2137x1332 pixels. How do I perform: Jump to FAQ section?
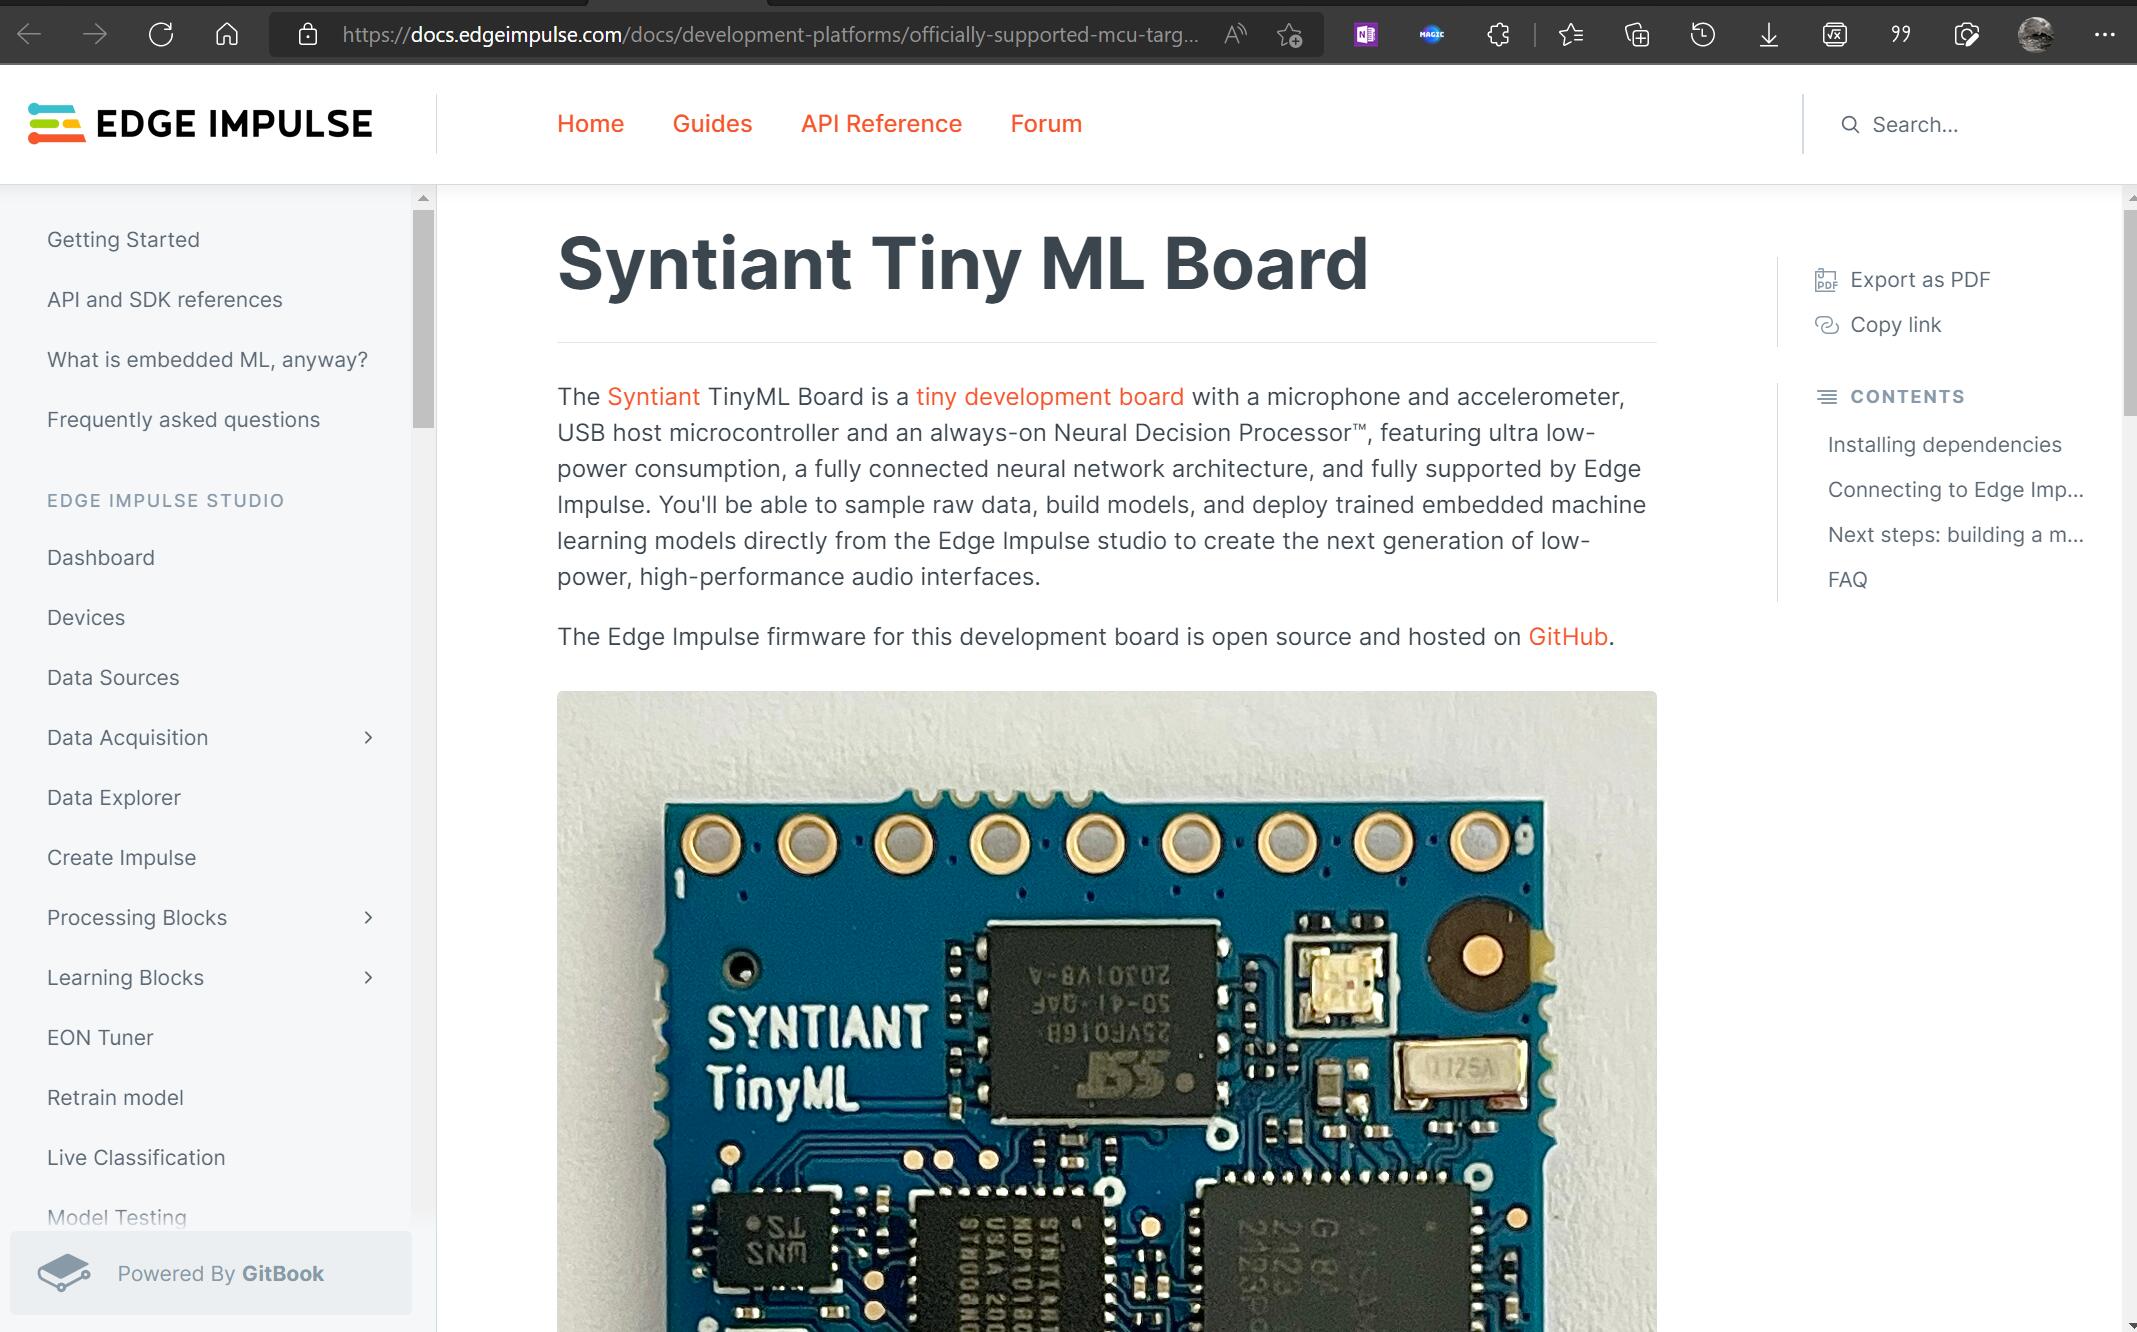1847,580
